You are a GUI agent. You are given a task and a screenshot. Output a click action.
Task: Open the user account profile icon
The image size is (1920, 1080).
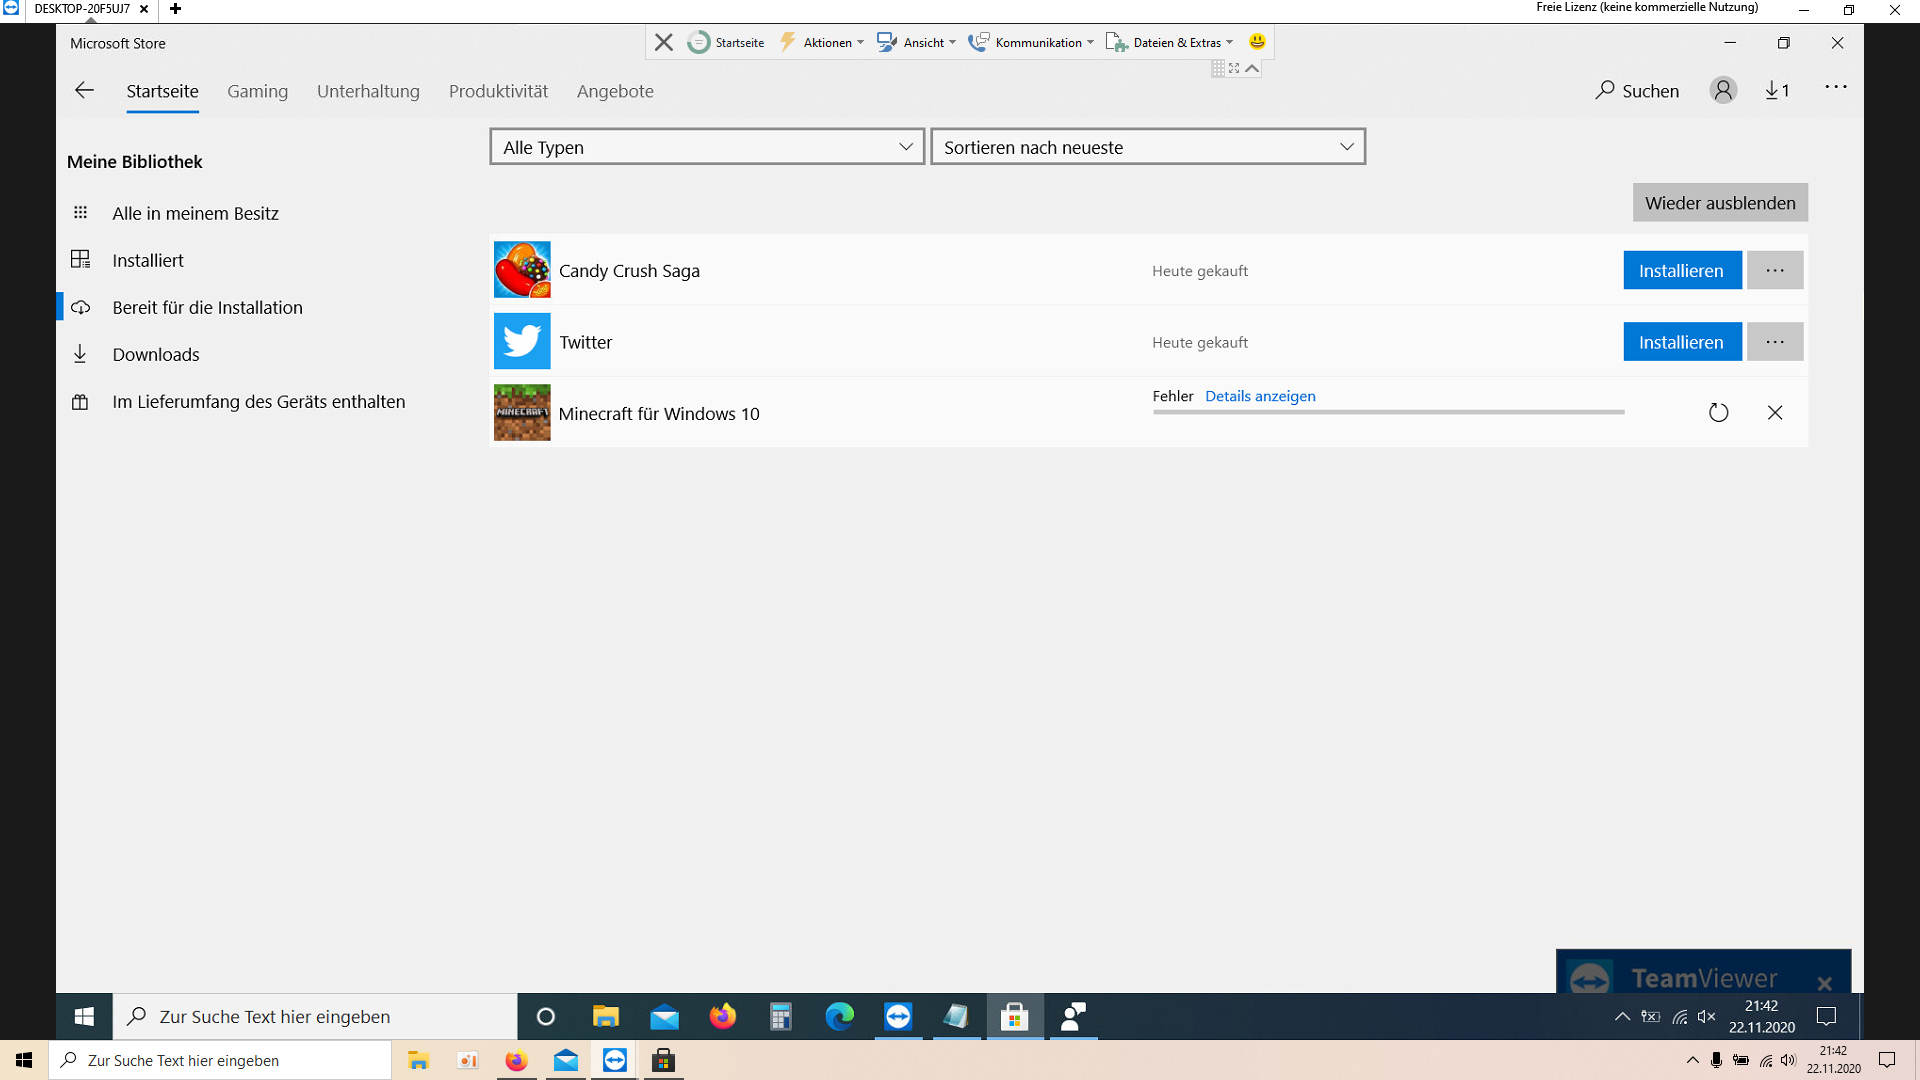pos(1722,90)
